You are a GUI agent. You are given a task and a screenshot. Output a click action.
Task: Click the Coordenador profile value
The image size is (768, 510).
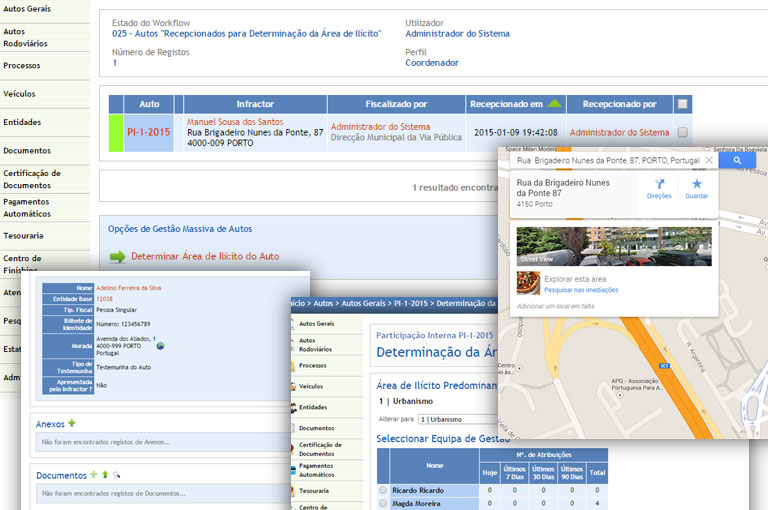coord(432,63)
